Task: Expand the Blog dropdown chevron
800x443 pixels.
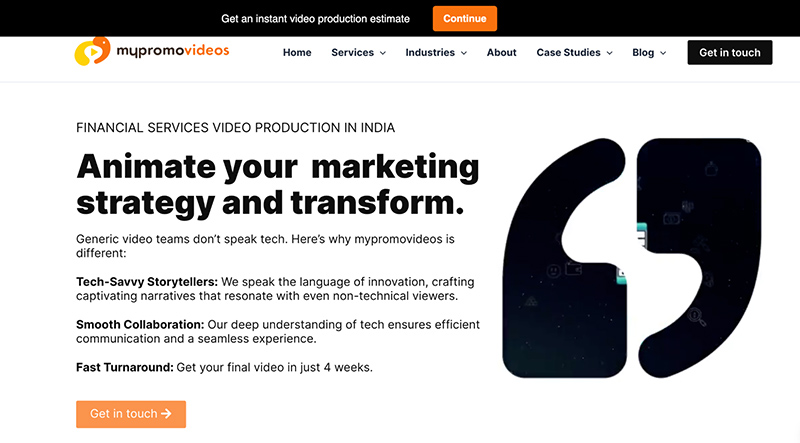Action: 663,53
